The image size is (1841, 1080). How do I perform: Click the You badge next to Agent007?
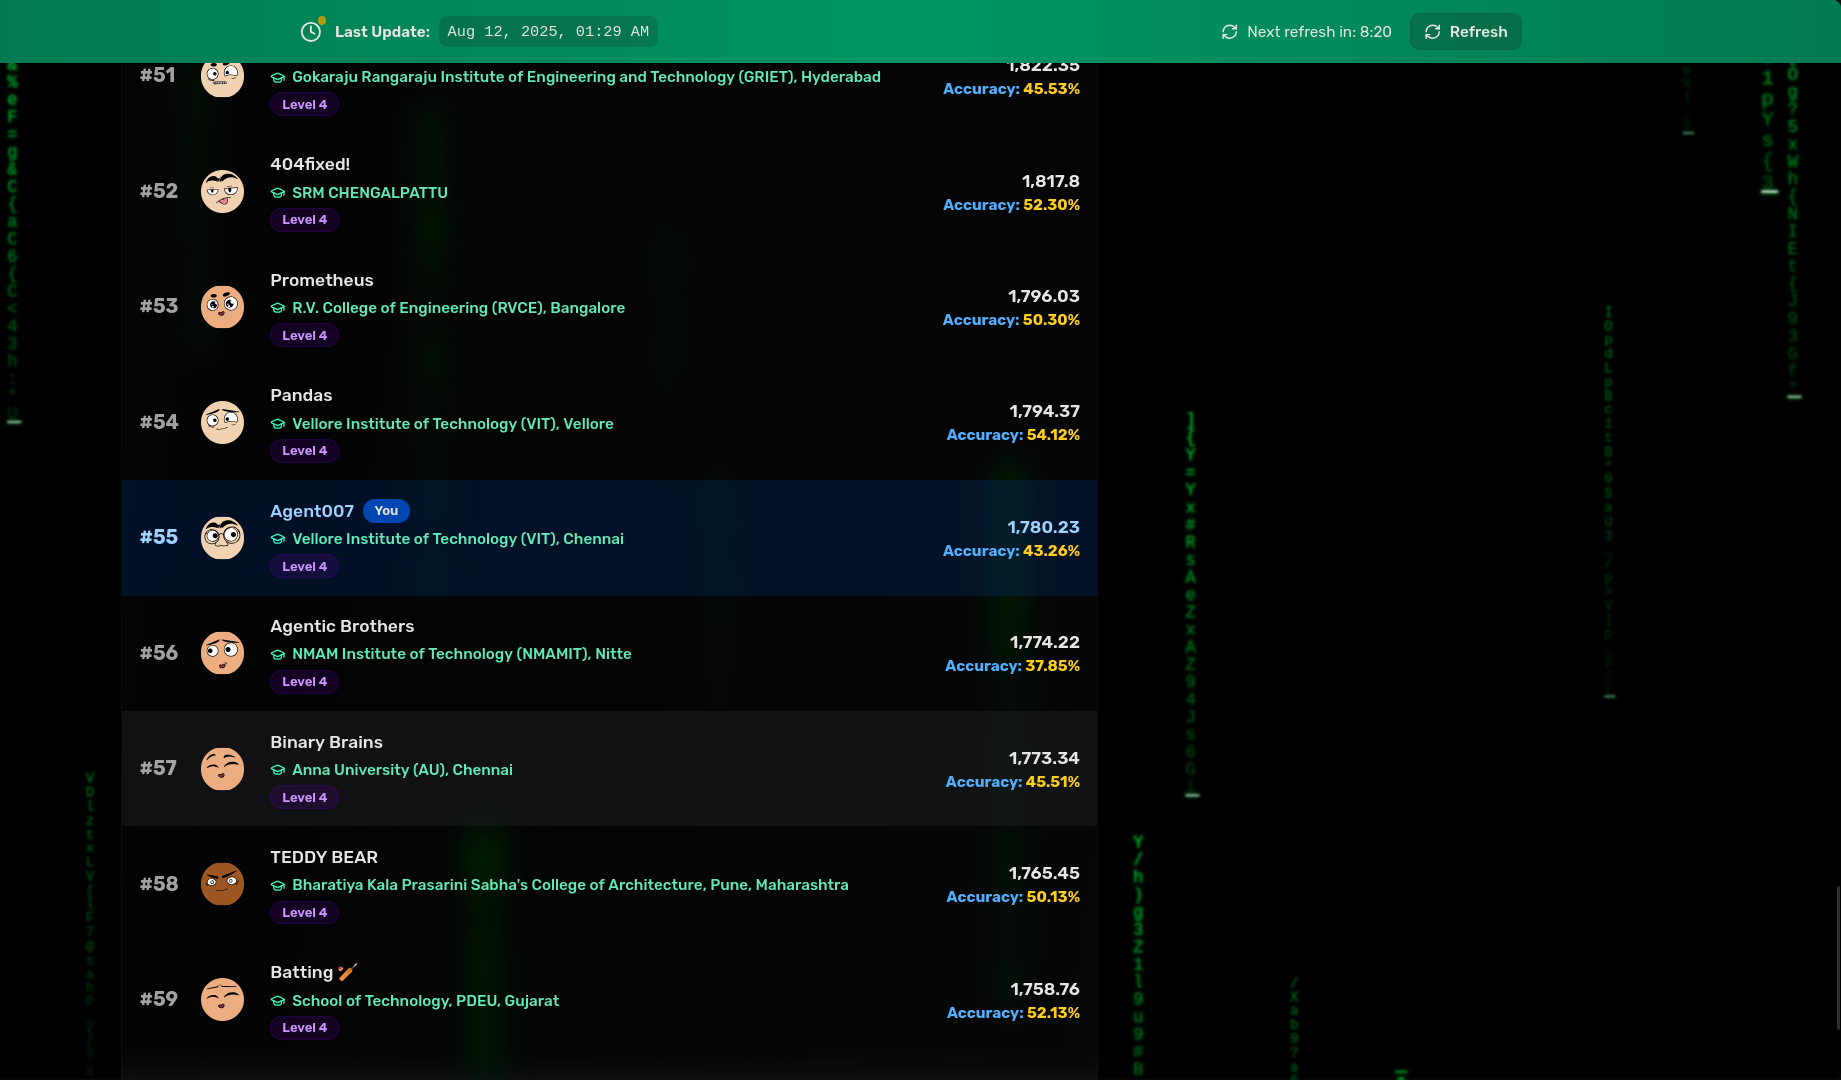point(386,511)
